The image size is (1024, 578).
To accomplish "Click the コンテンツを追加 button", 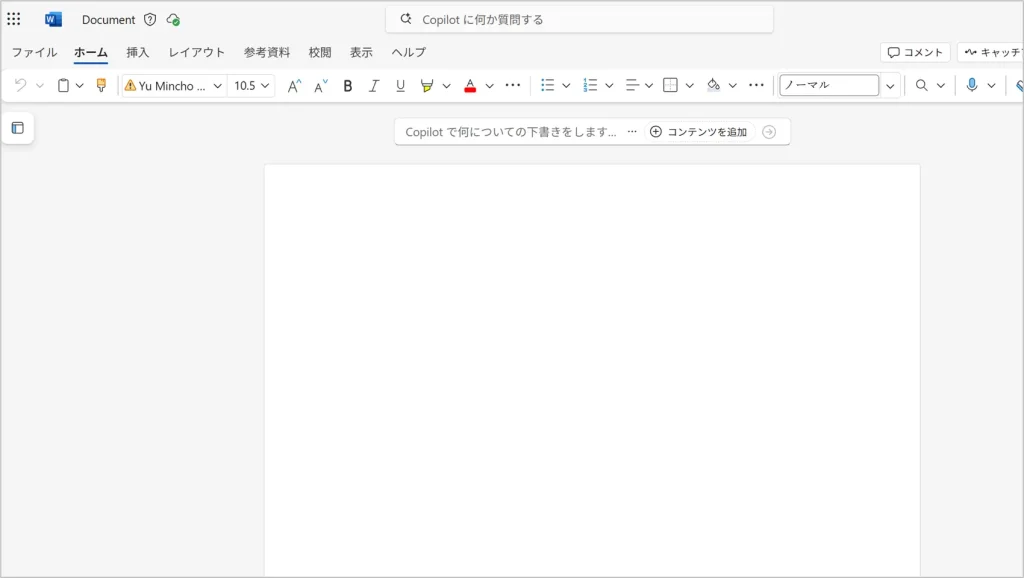I will coord(698,132).
